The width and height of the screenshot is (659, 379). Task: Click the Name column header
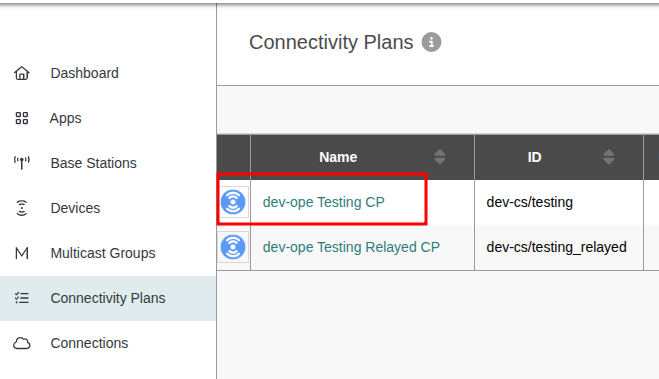[362, 157]
